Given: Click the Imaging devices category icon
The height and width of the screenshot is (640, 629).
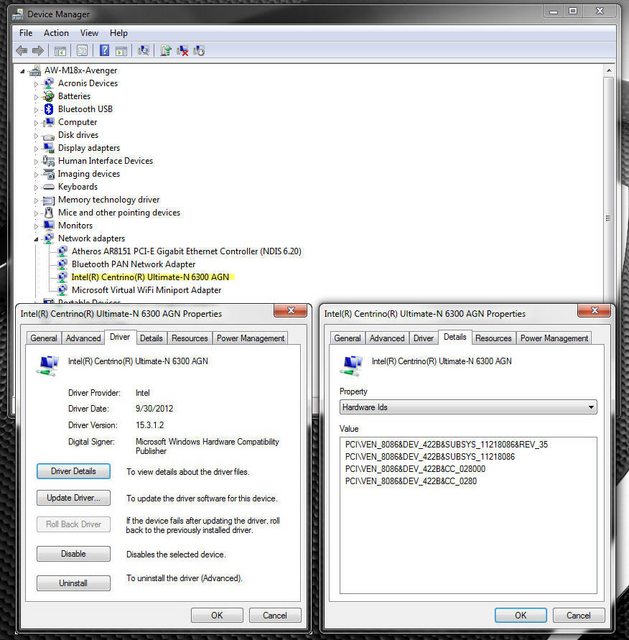Looking at the screenshot, I should point(49,174).
